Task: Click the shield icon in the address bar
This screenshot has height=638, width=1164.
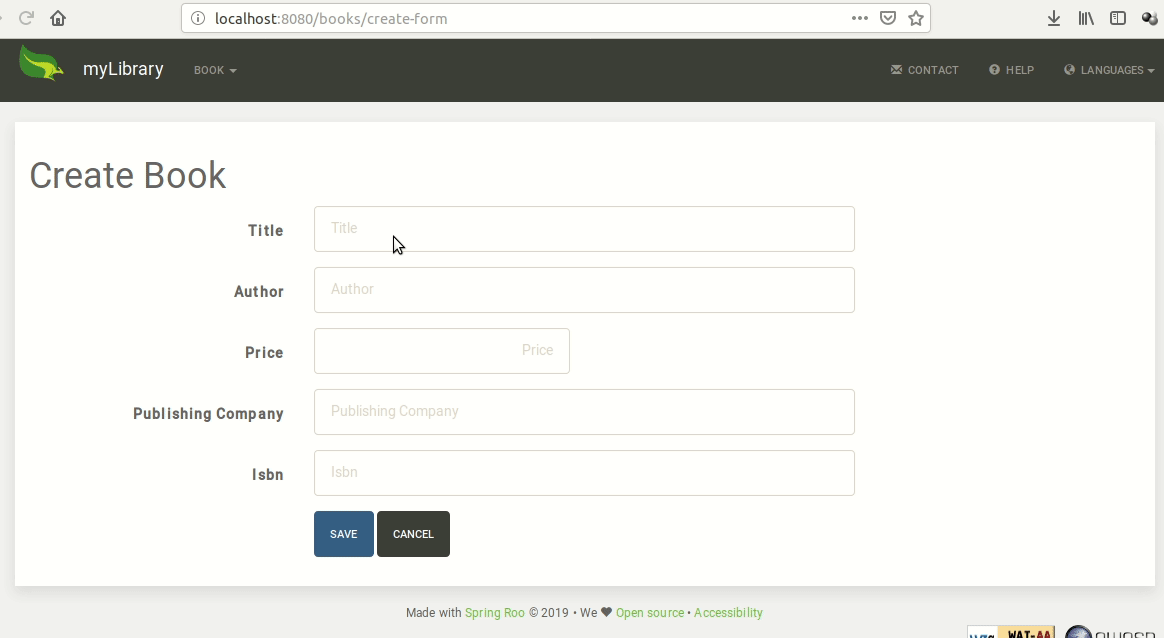Action: pos(888,17)
